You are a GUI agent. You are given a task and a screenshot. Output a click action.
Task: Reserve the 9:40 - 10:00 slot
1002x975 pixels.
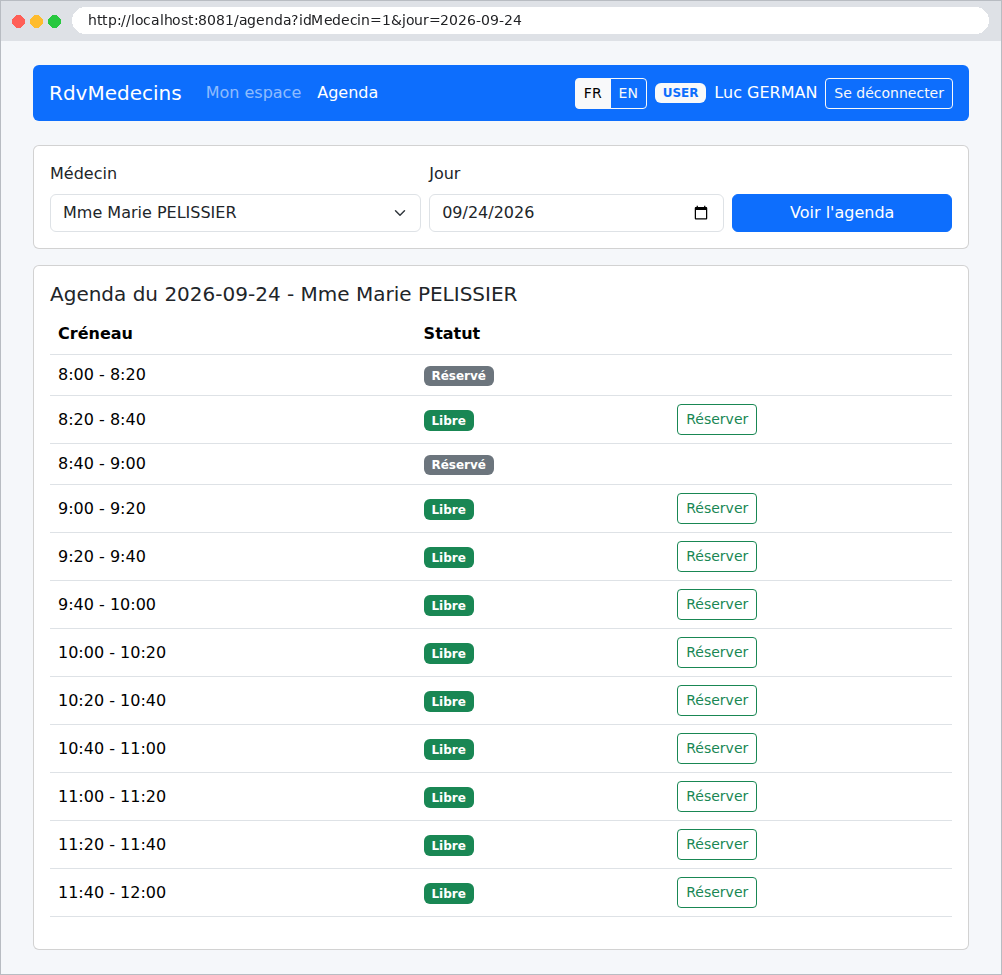[x=717, y=604]
